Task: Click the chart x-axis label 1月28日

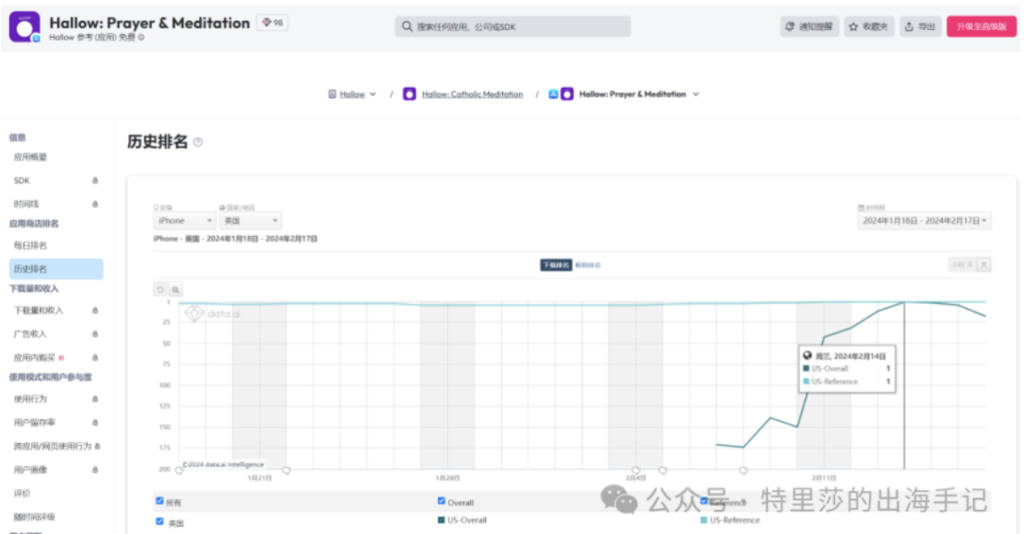Action: coord(448,478)
